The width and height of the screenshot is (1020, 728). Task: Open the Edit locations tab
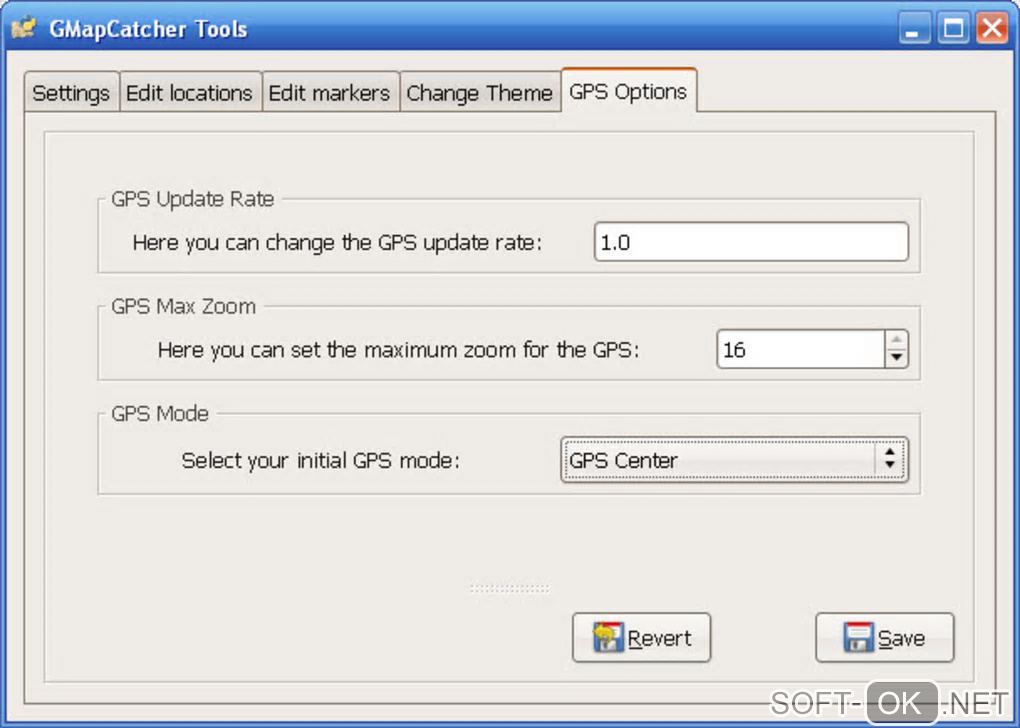point(189,93)
